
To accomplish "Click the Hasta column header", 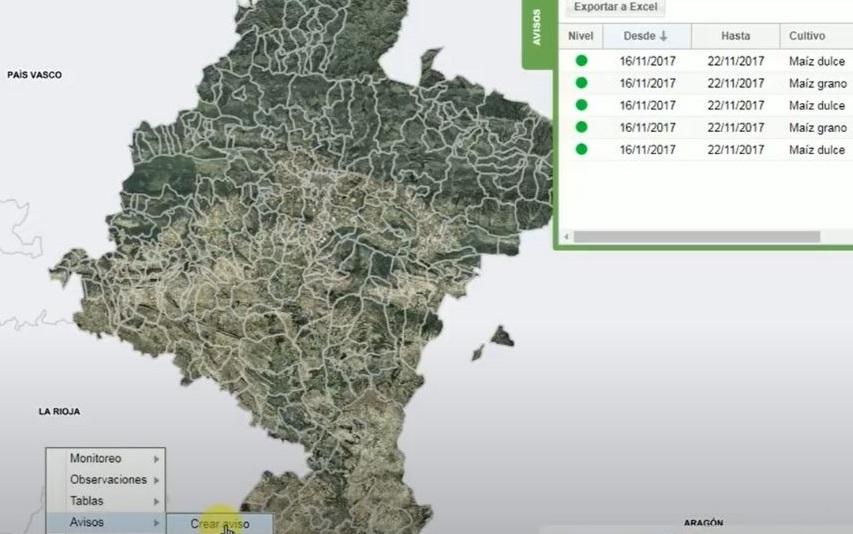I will (x=735, y=36).
